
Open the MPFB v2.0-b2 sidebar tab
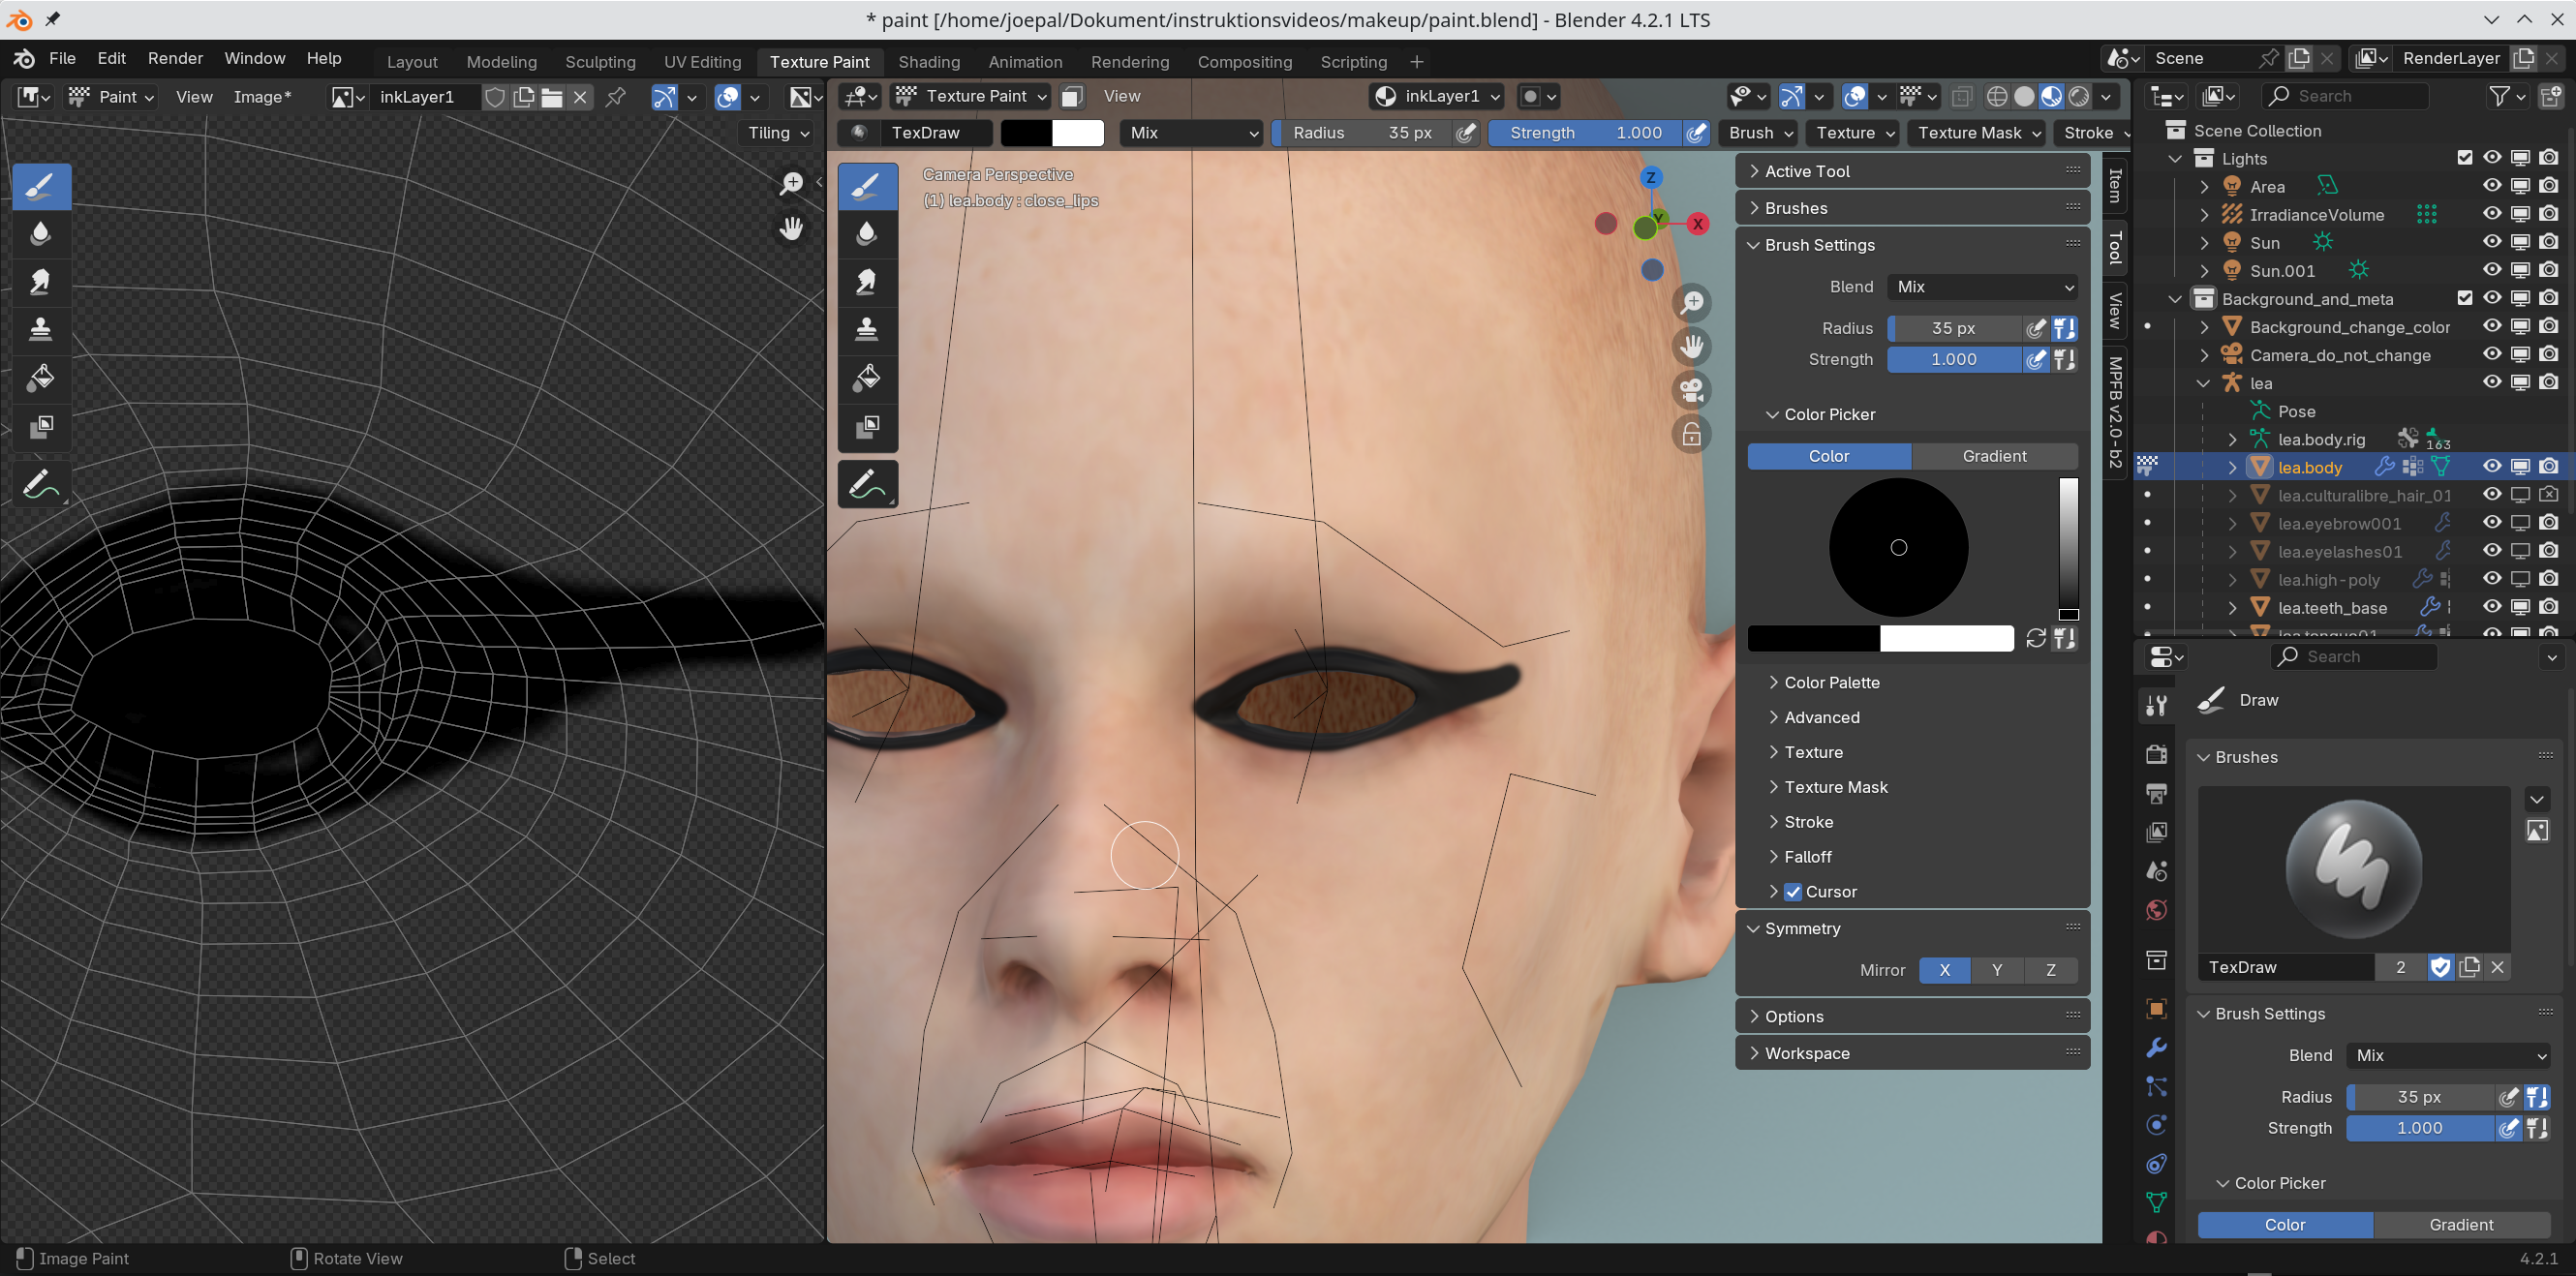[x=2115, y=412]
